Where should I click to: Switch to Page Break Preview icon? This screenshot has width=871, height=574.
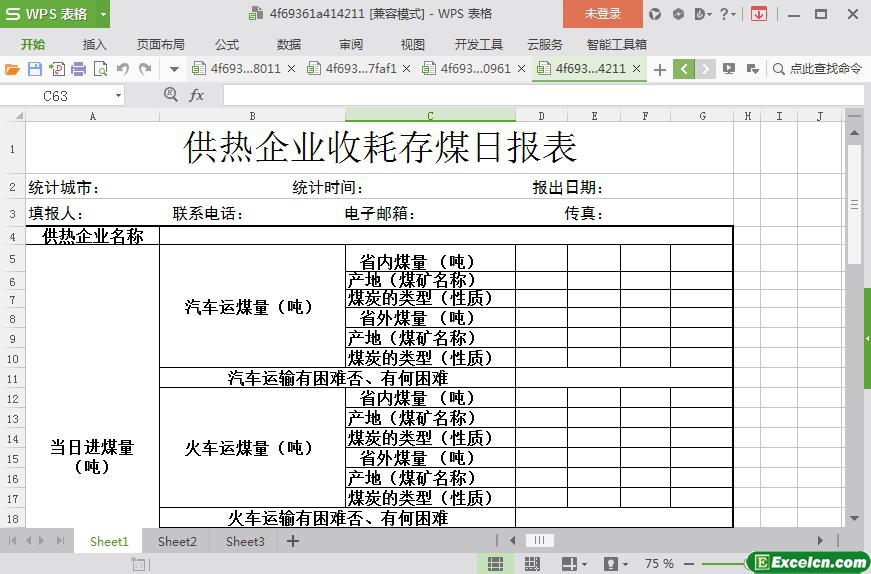tap(532, 563)
